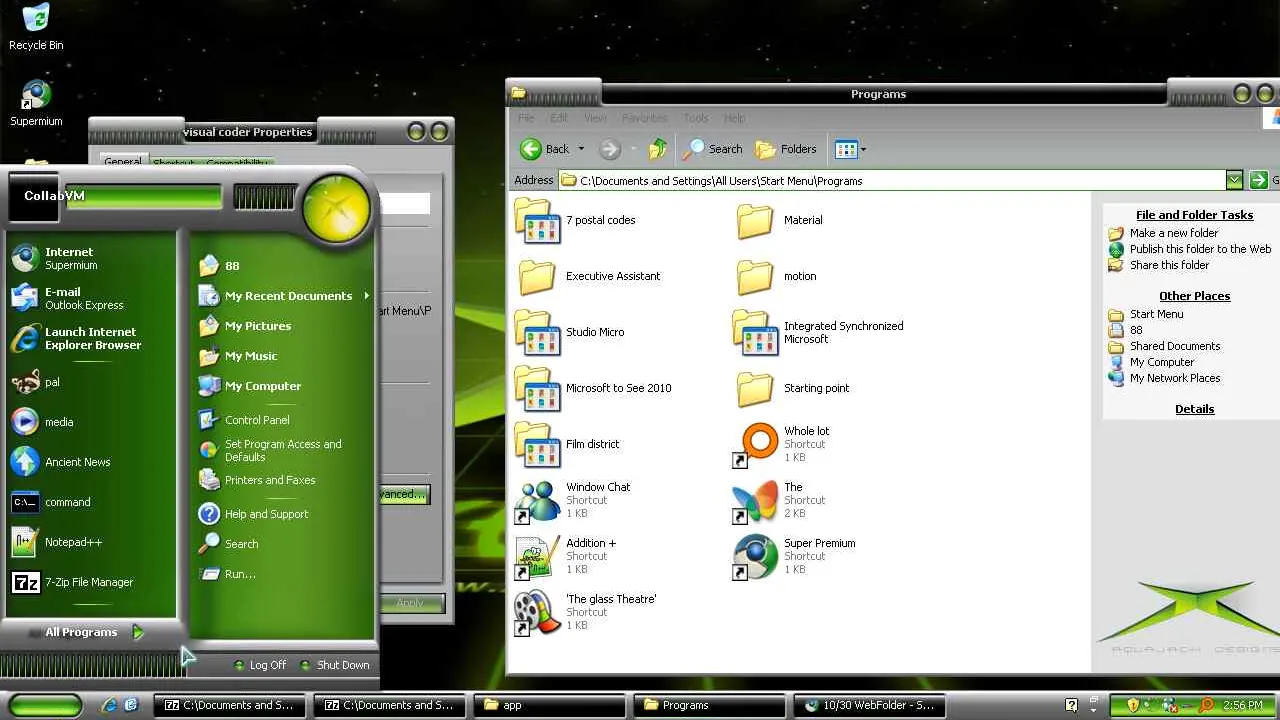Open the pal raccoon program

pyautogui.click(x=92, y=382)
